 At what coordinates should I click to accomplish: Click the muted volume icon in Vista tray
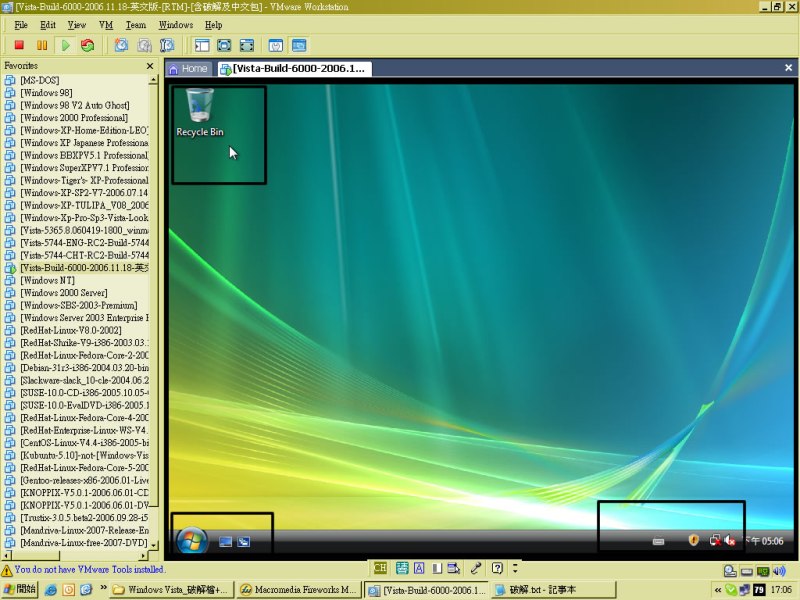tap(730, 540)
